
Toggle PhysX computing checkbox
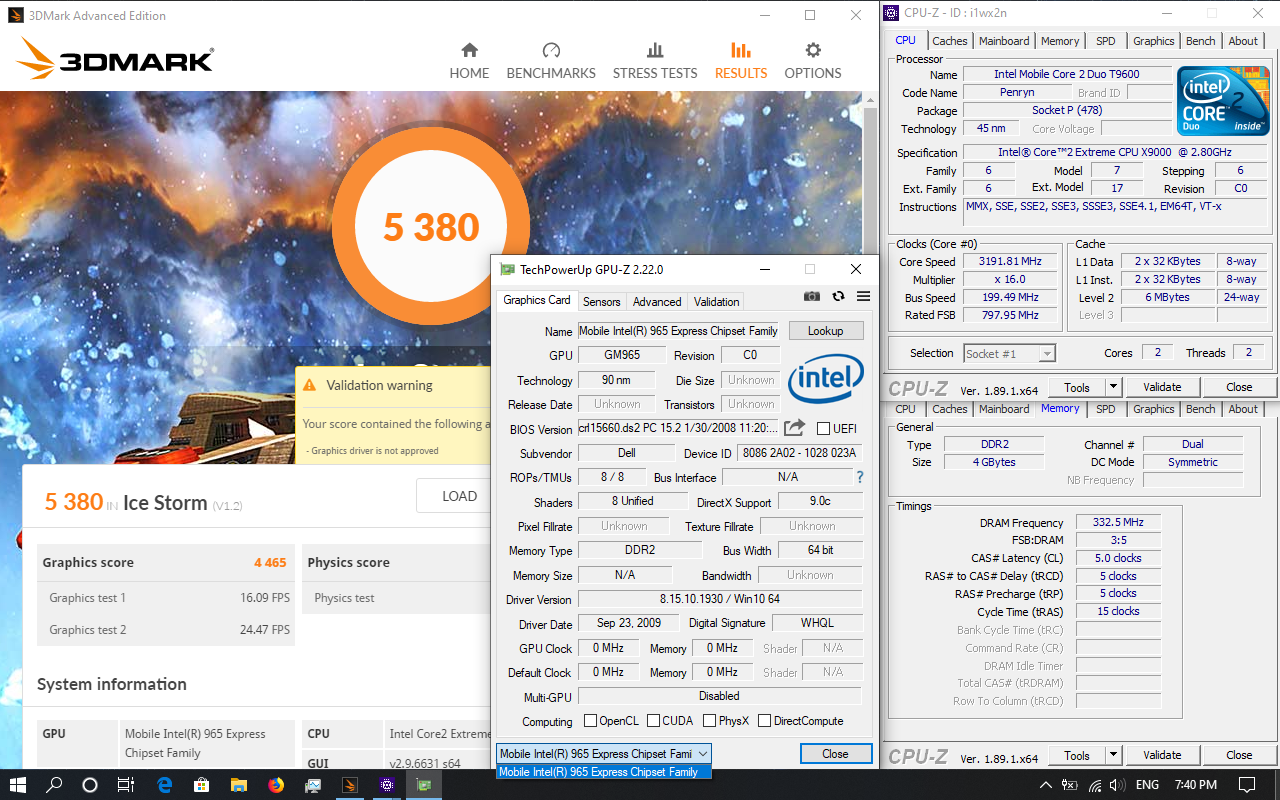tap(709, 721)
